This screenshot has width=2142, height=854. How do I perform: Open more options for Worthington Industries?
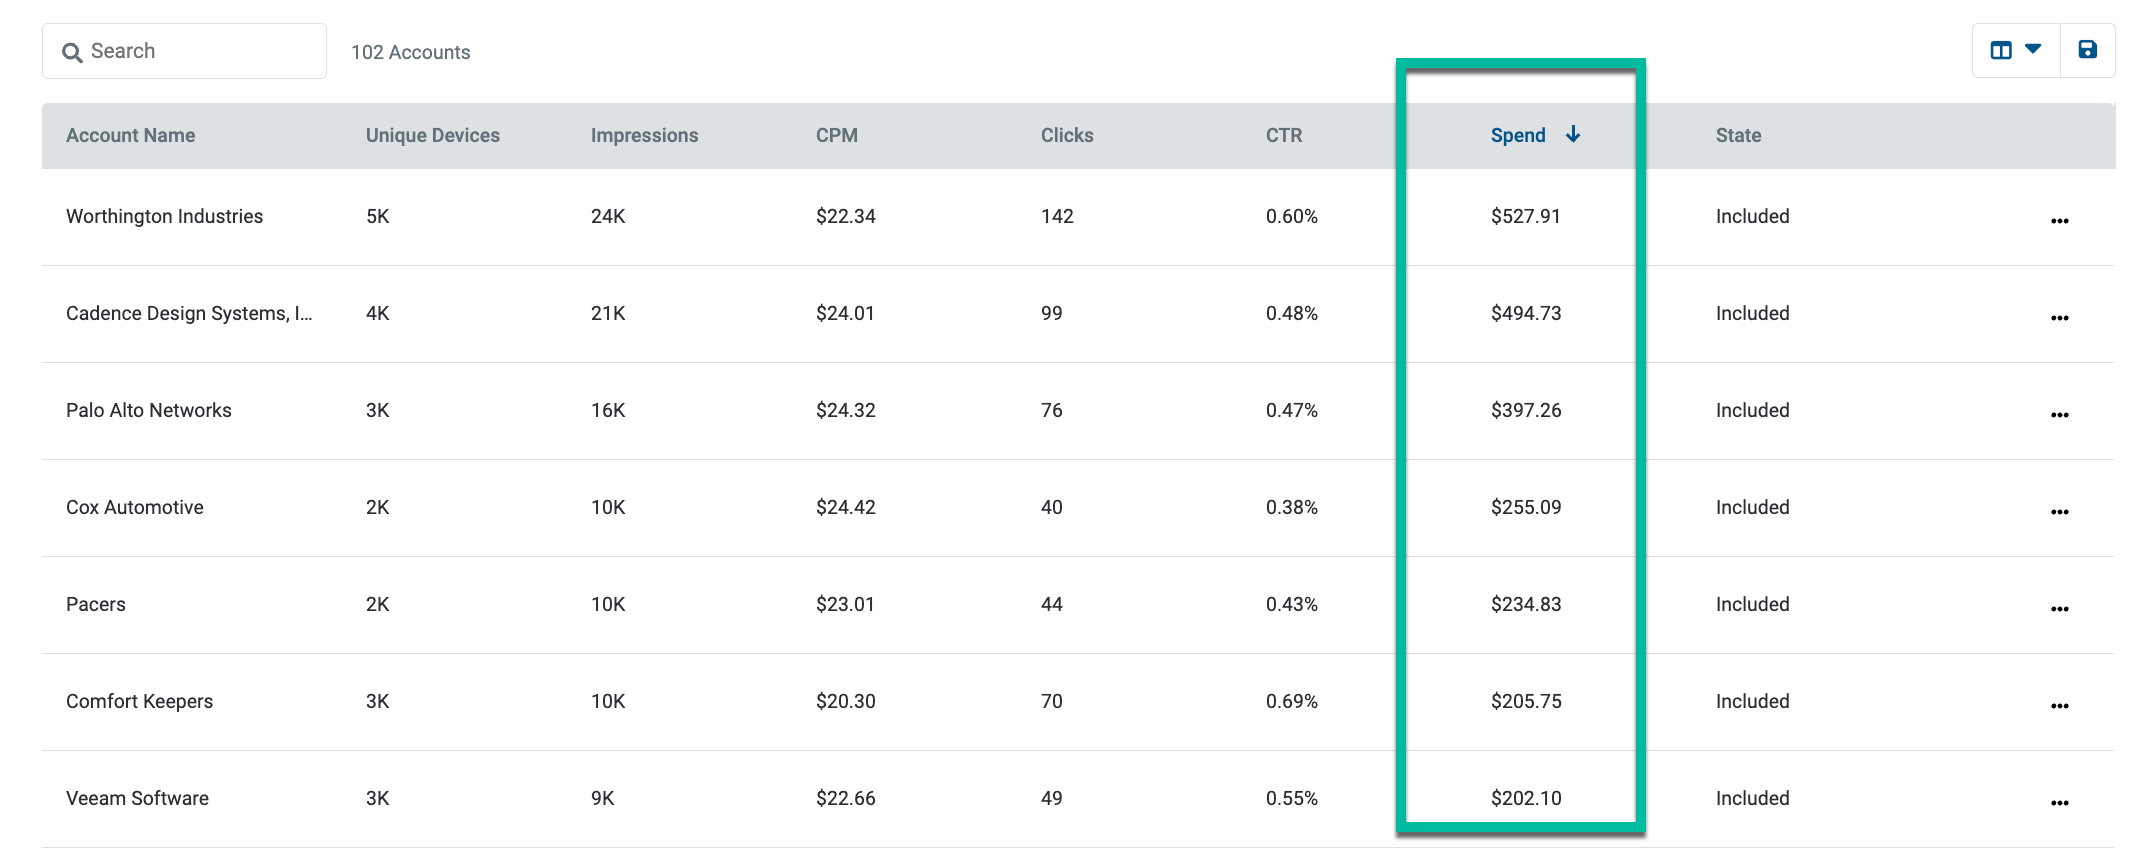click(x=2059, y=220)
